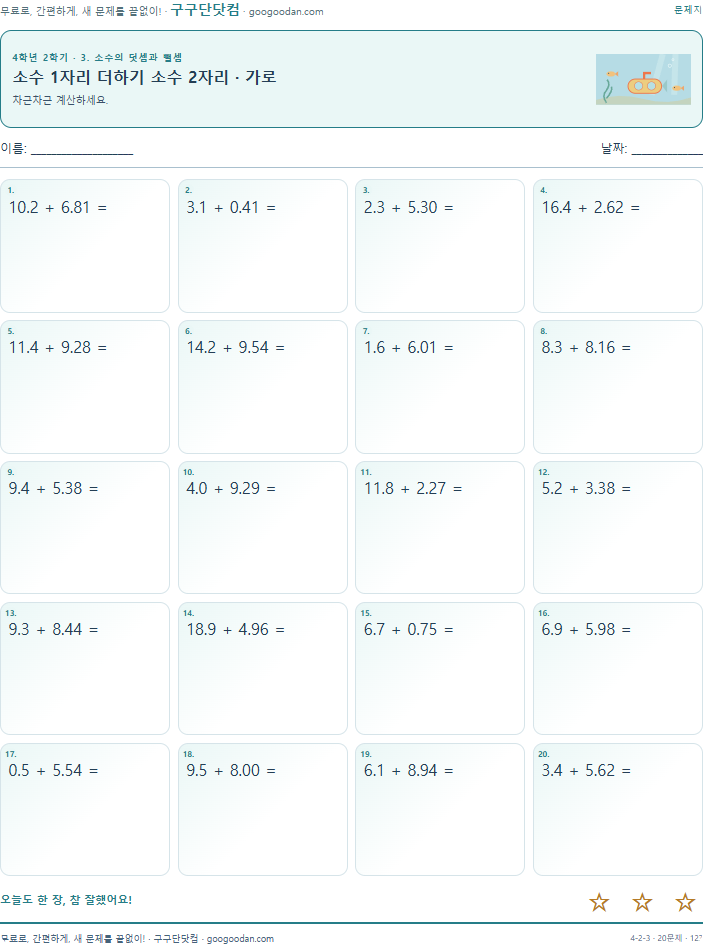The height and width of the screenshot is (945, 703).
Task: Click the first rating star
Action: pos(599,902)
